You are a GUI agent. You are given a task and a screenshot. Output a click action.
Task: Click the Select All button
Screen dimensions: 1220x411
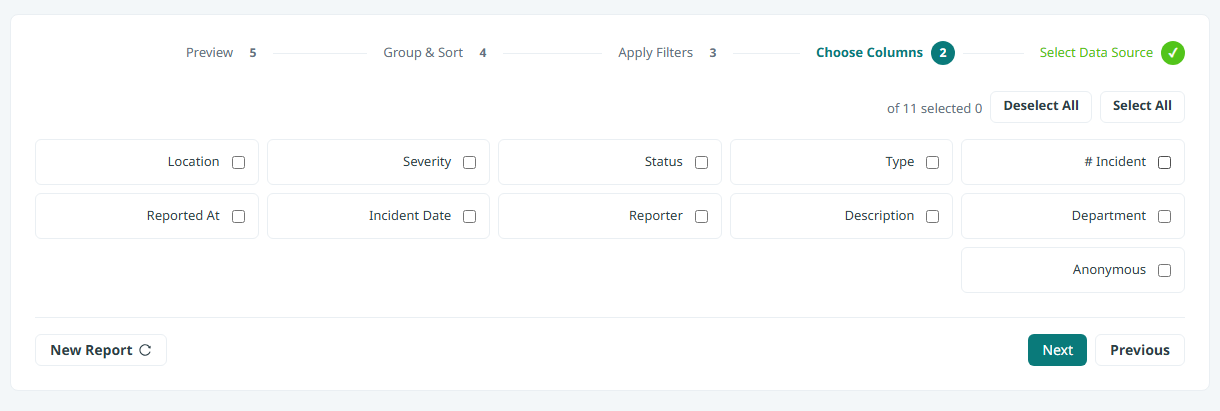[1142, 107]
